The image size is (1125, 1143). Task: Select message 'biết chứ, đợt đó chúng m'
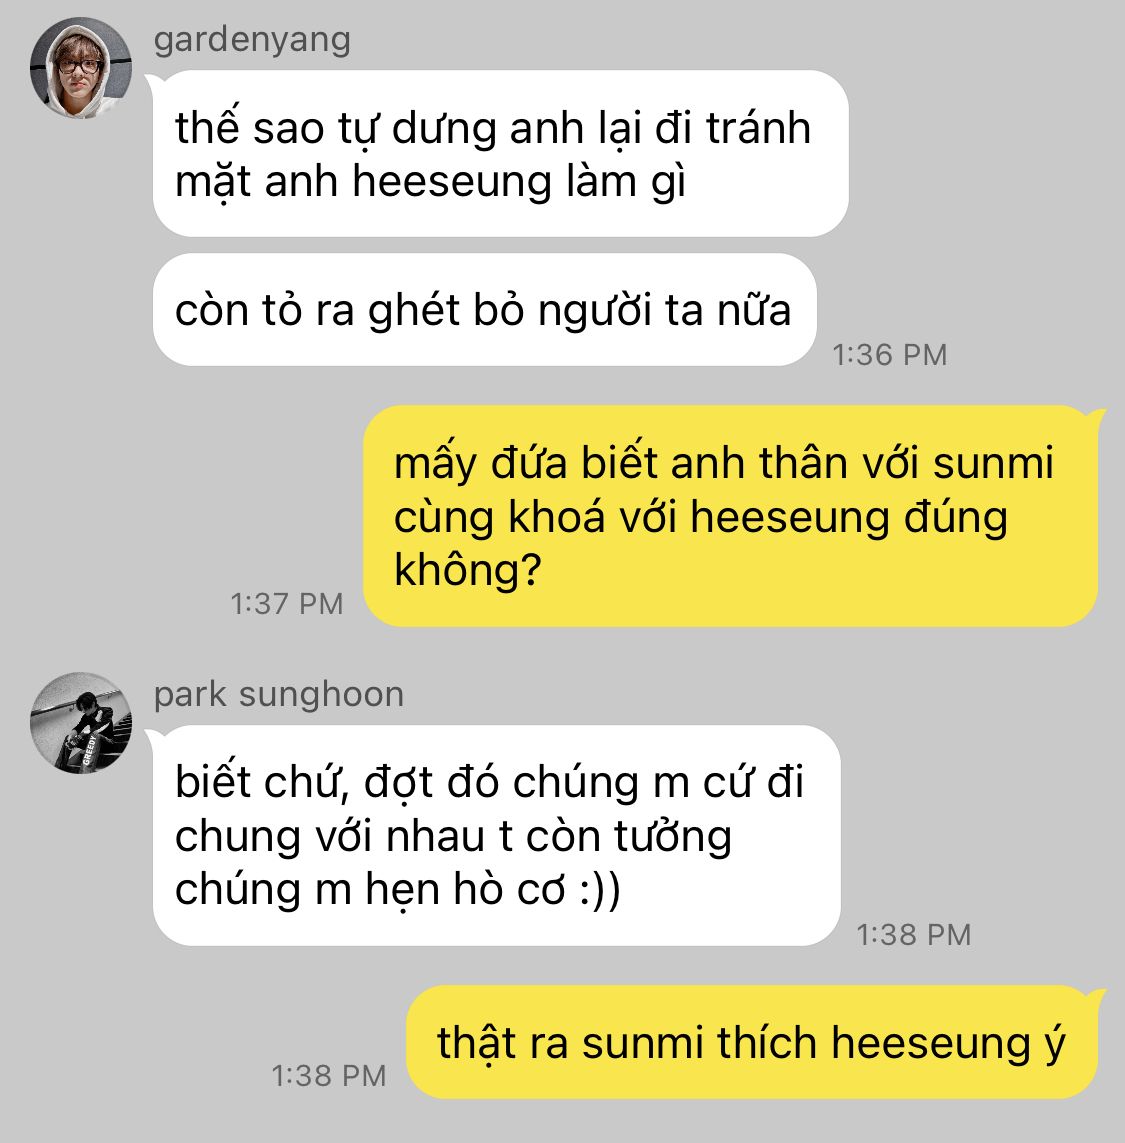tap(497, 835)
